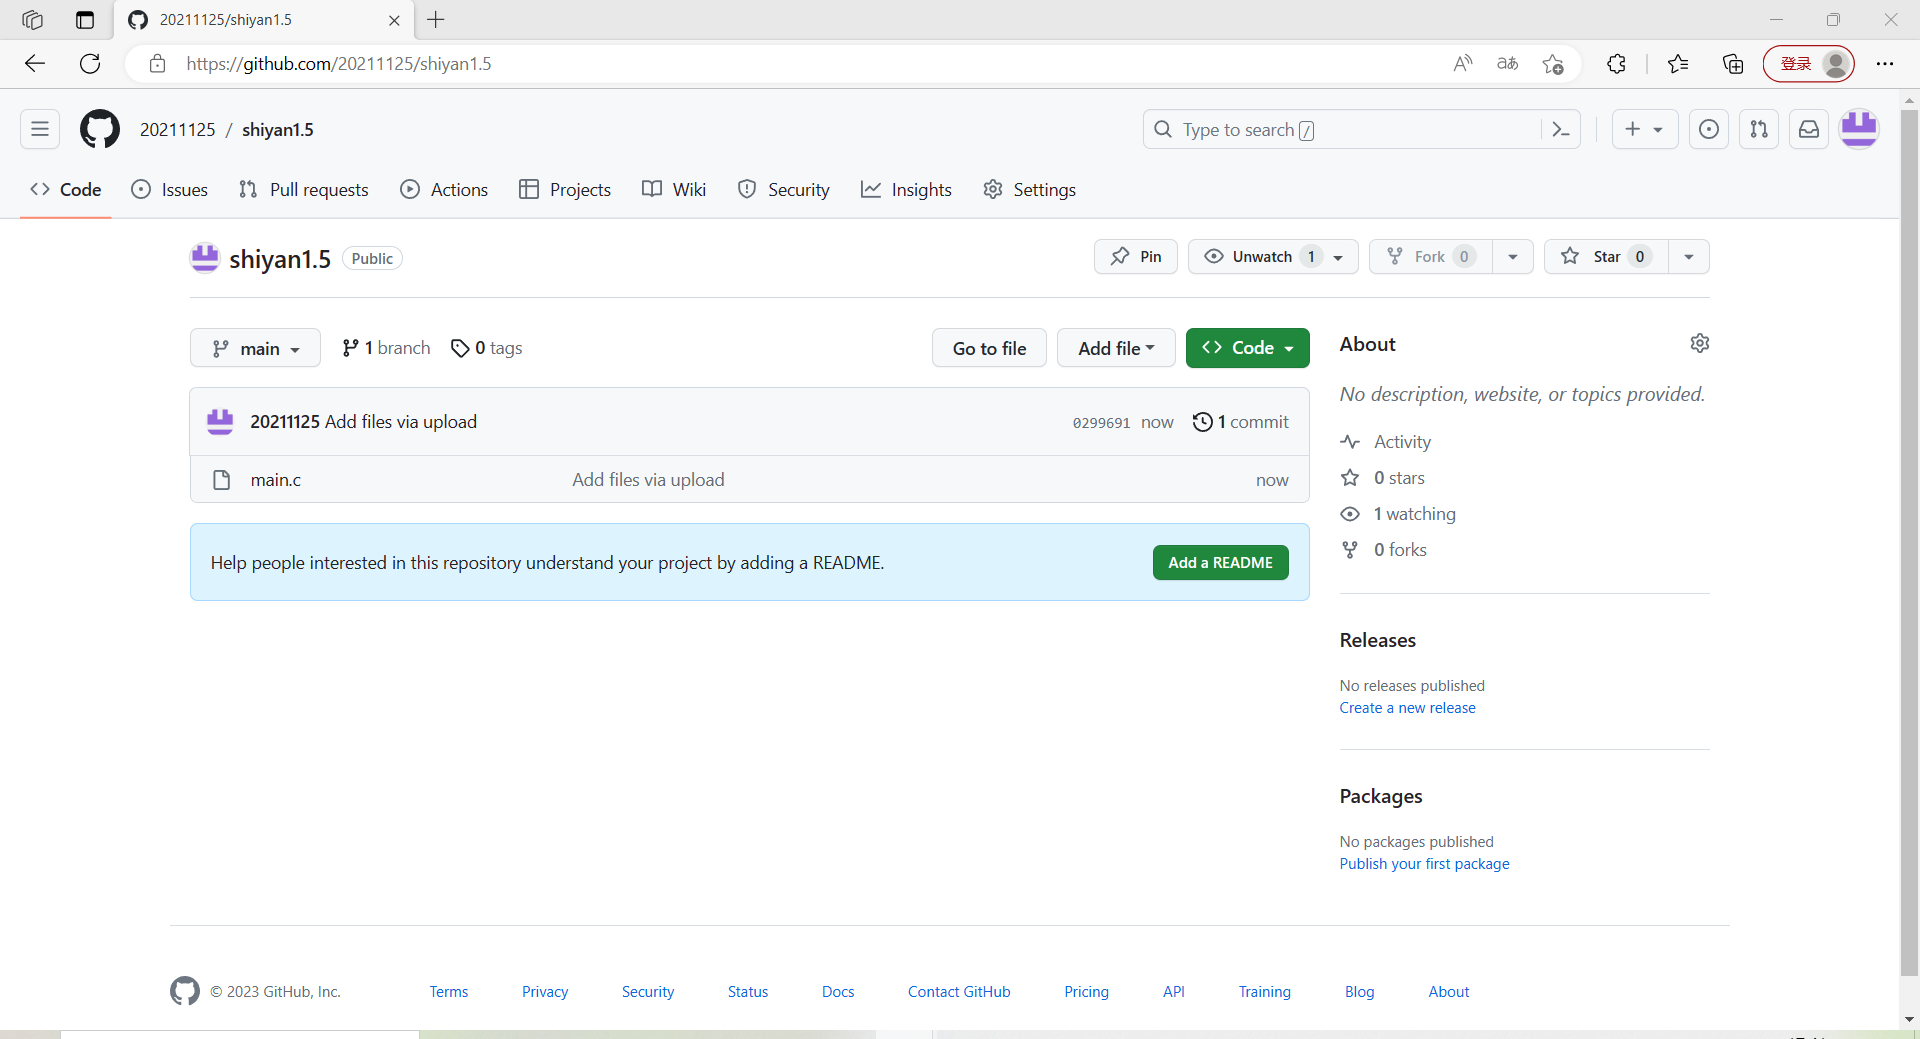This screenshot has height=1039, width=1920.
Task: Click the translate page icon in address bar
Action: 1507,64
